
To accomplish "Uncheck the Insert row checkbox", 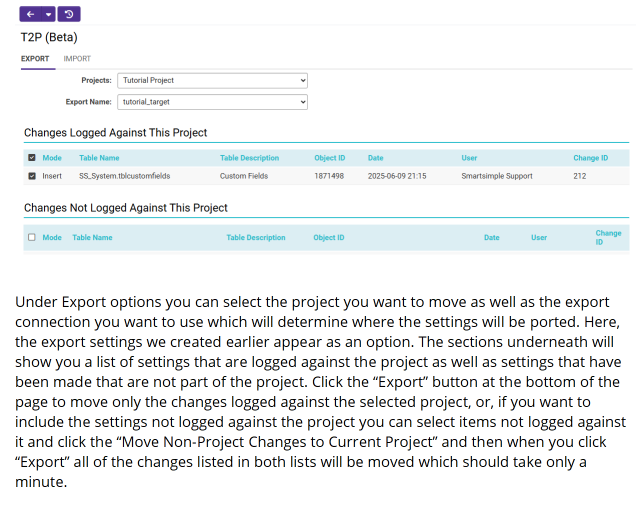I will 32,176.
